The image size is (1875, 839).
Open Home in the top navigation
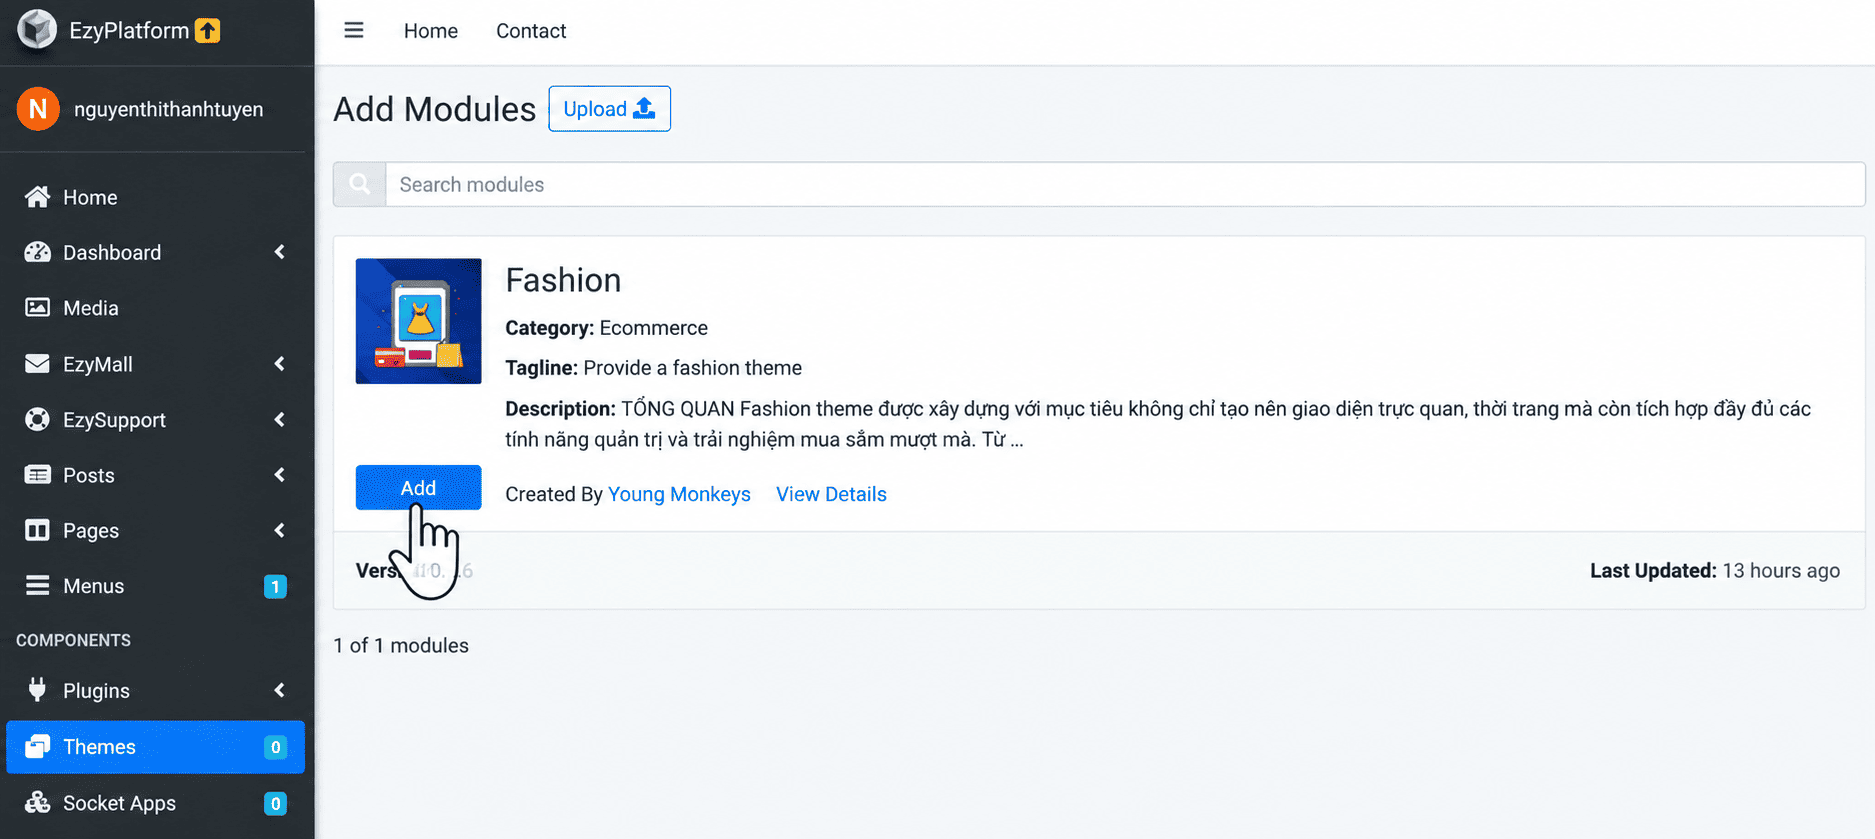point(431,31)
